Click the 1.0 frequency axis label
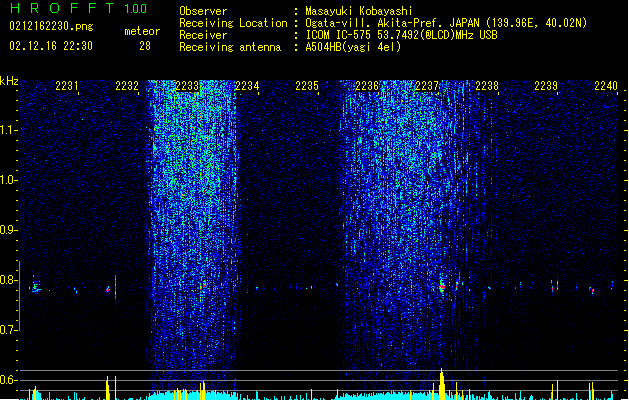Viewport: 629px width, 400px height. (9, 180)
